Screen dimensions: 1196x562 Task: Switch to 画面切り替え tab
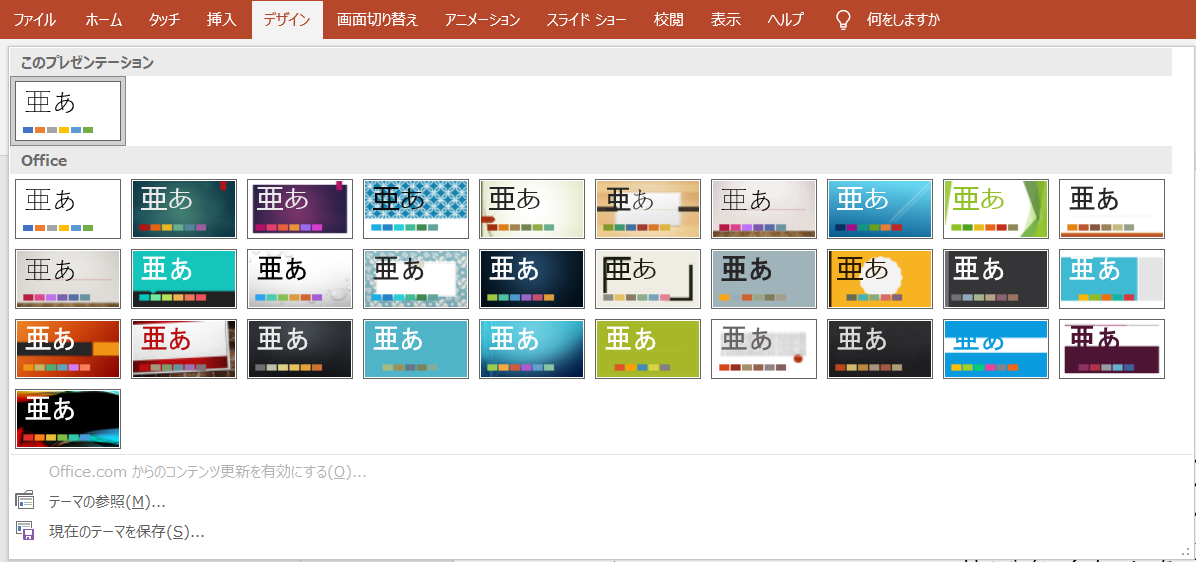(x=377, y=20)
